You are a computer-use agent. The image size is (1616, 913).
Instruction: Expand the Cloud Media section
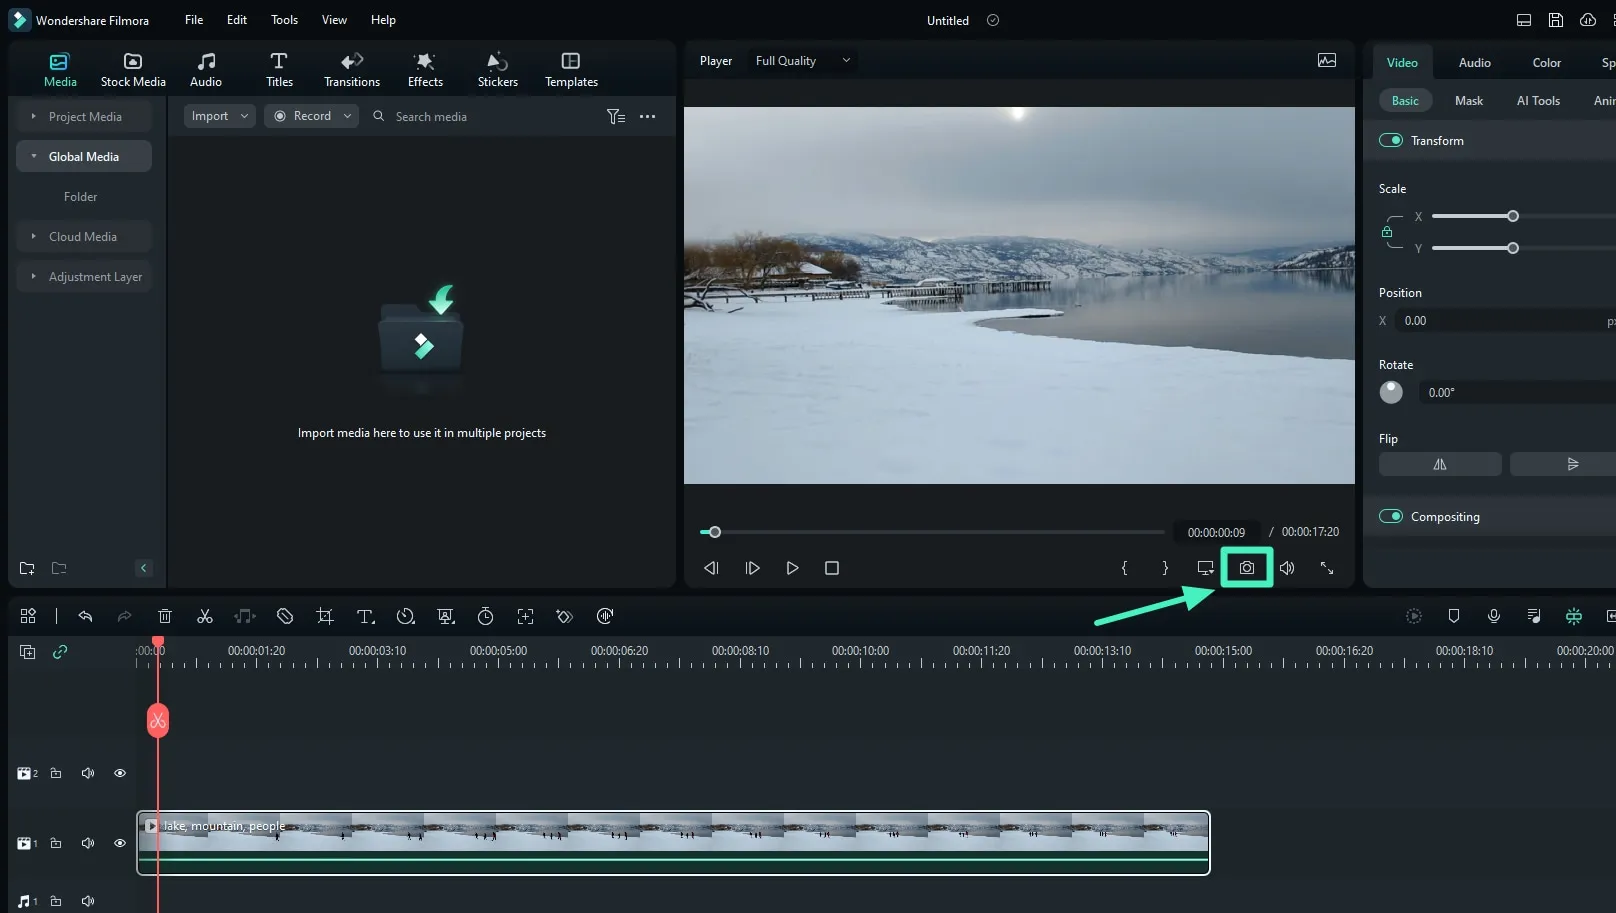click(82, 236)
